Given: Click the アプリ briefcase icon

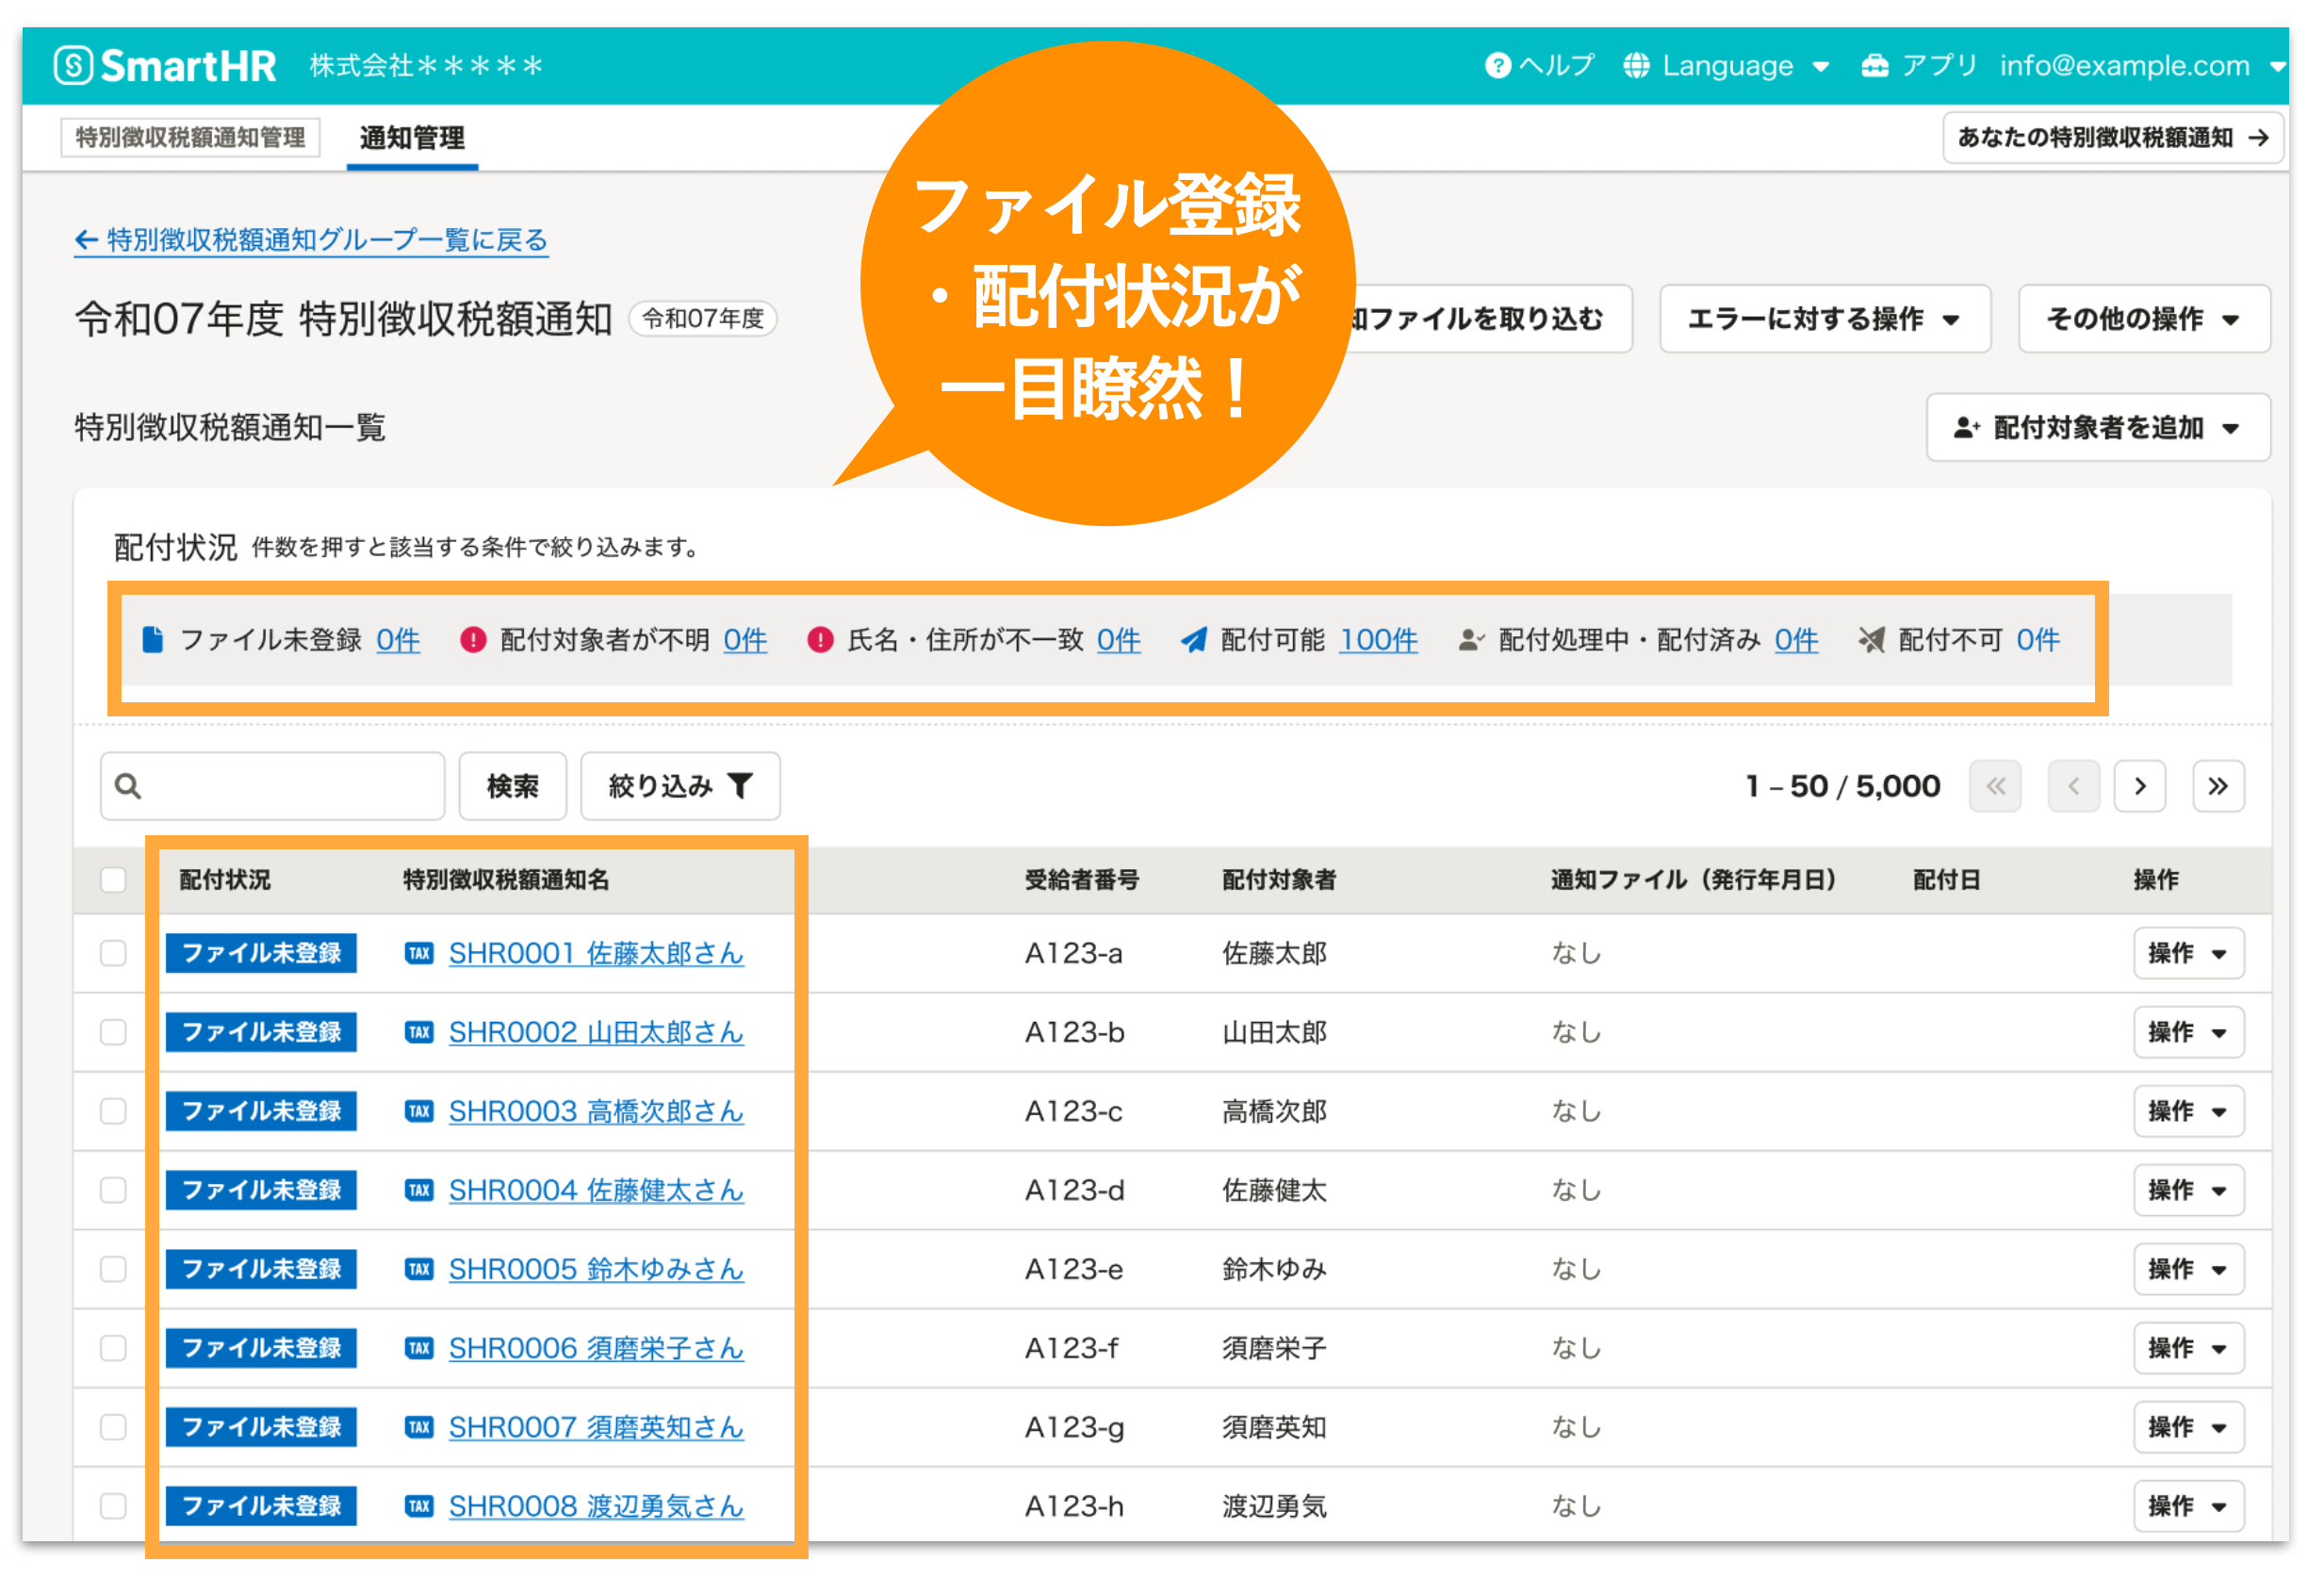Looking at the screenshot, I should click(1877, 64).
